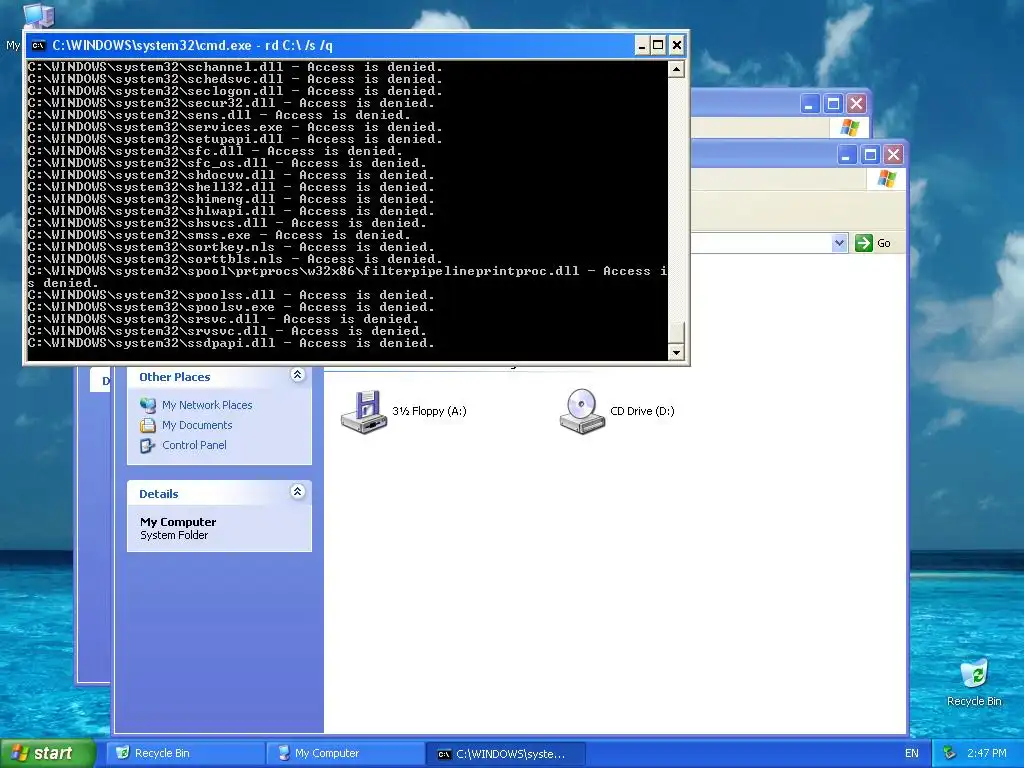Screen dimensions: 1024x768
Task: Click the filterpipelineprintproc.dll line
Action: tap(347, 277)
